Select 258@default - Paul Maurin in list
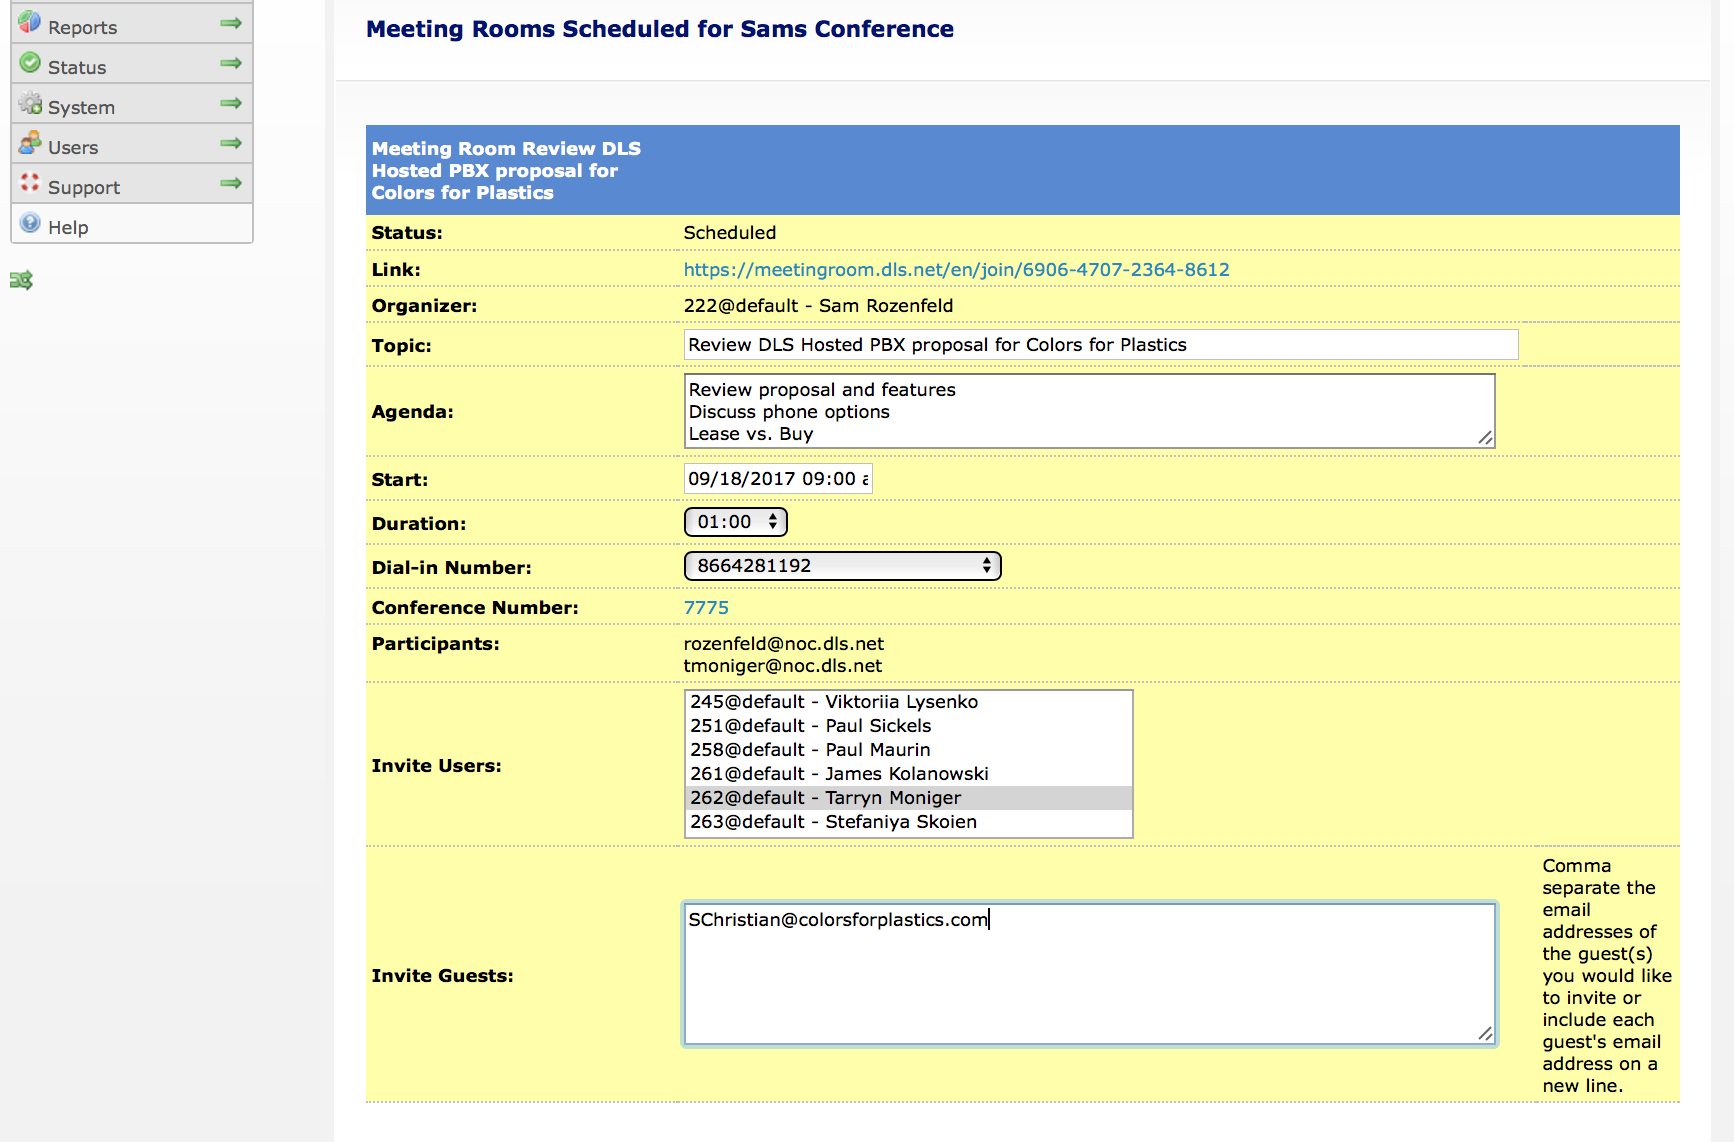 pyautogui.click(x=908, y=750)
